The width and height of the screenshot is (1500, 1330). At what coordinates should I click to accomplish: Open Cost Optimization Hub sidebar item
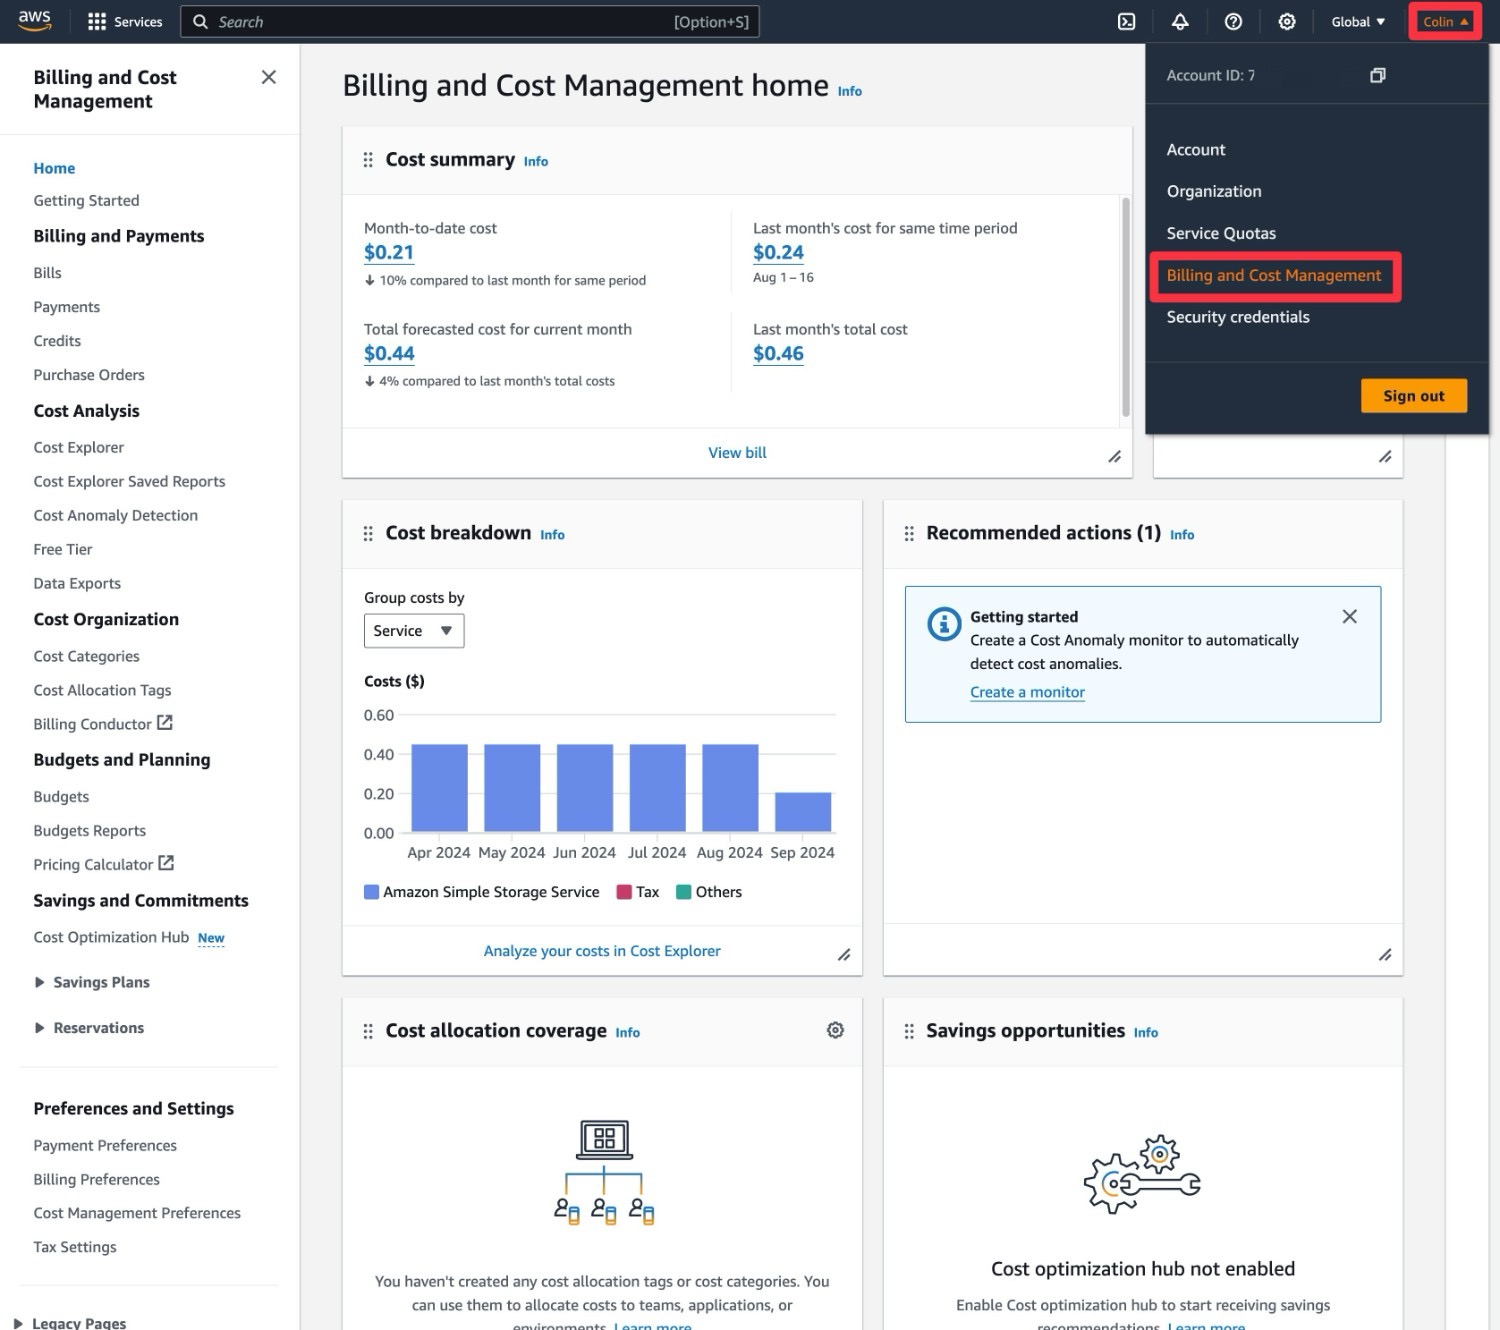[111, 938]
